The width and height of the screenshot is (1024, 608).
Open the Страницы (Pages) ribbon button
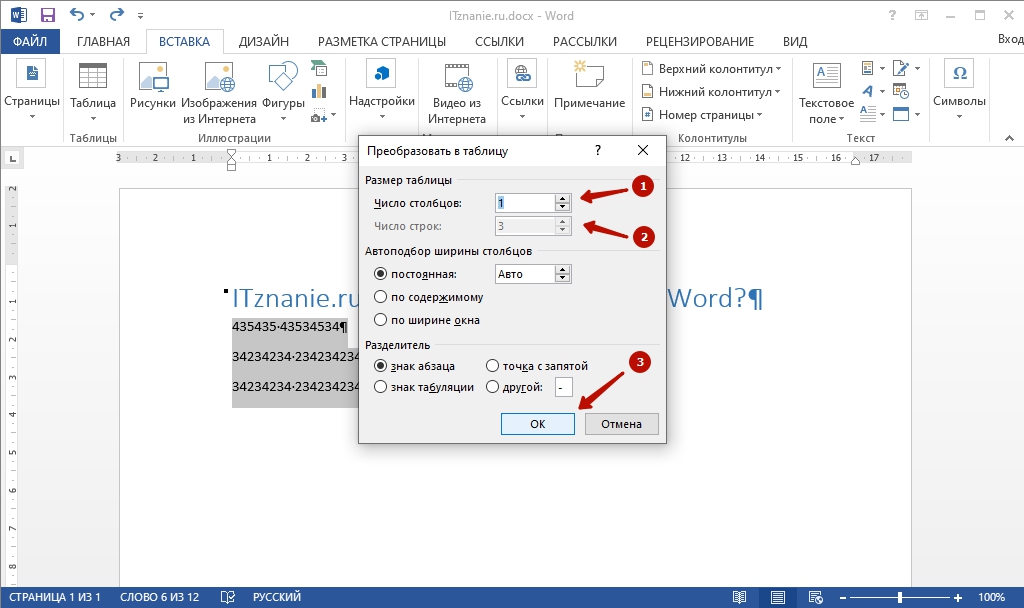tap(31, 90)
